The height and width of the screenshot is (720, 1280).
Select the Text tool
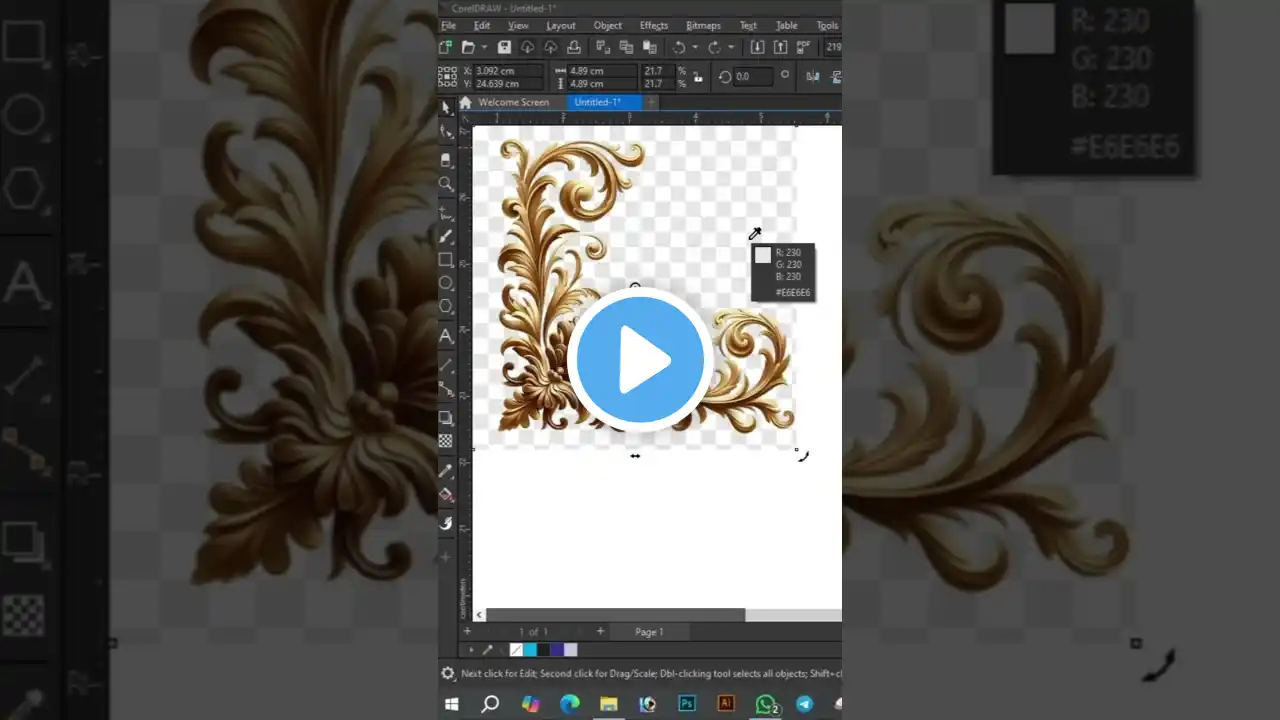[446, 335]
